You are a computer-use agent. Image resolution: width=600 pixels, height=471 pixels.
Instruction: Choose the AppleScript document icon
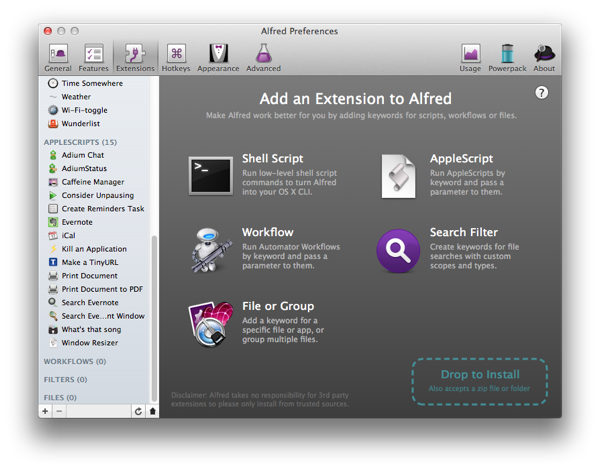398,176
